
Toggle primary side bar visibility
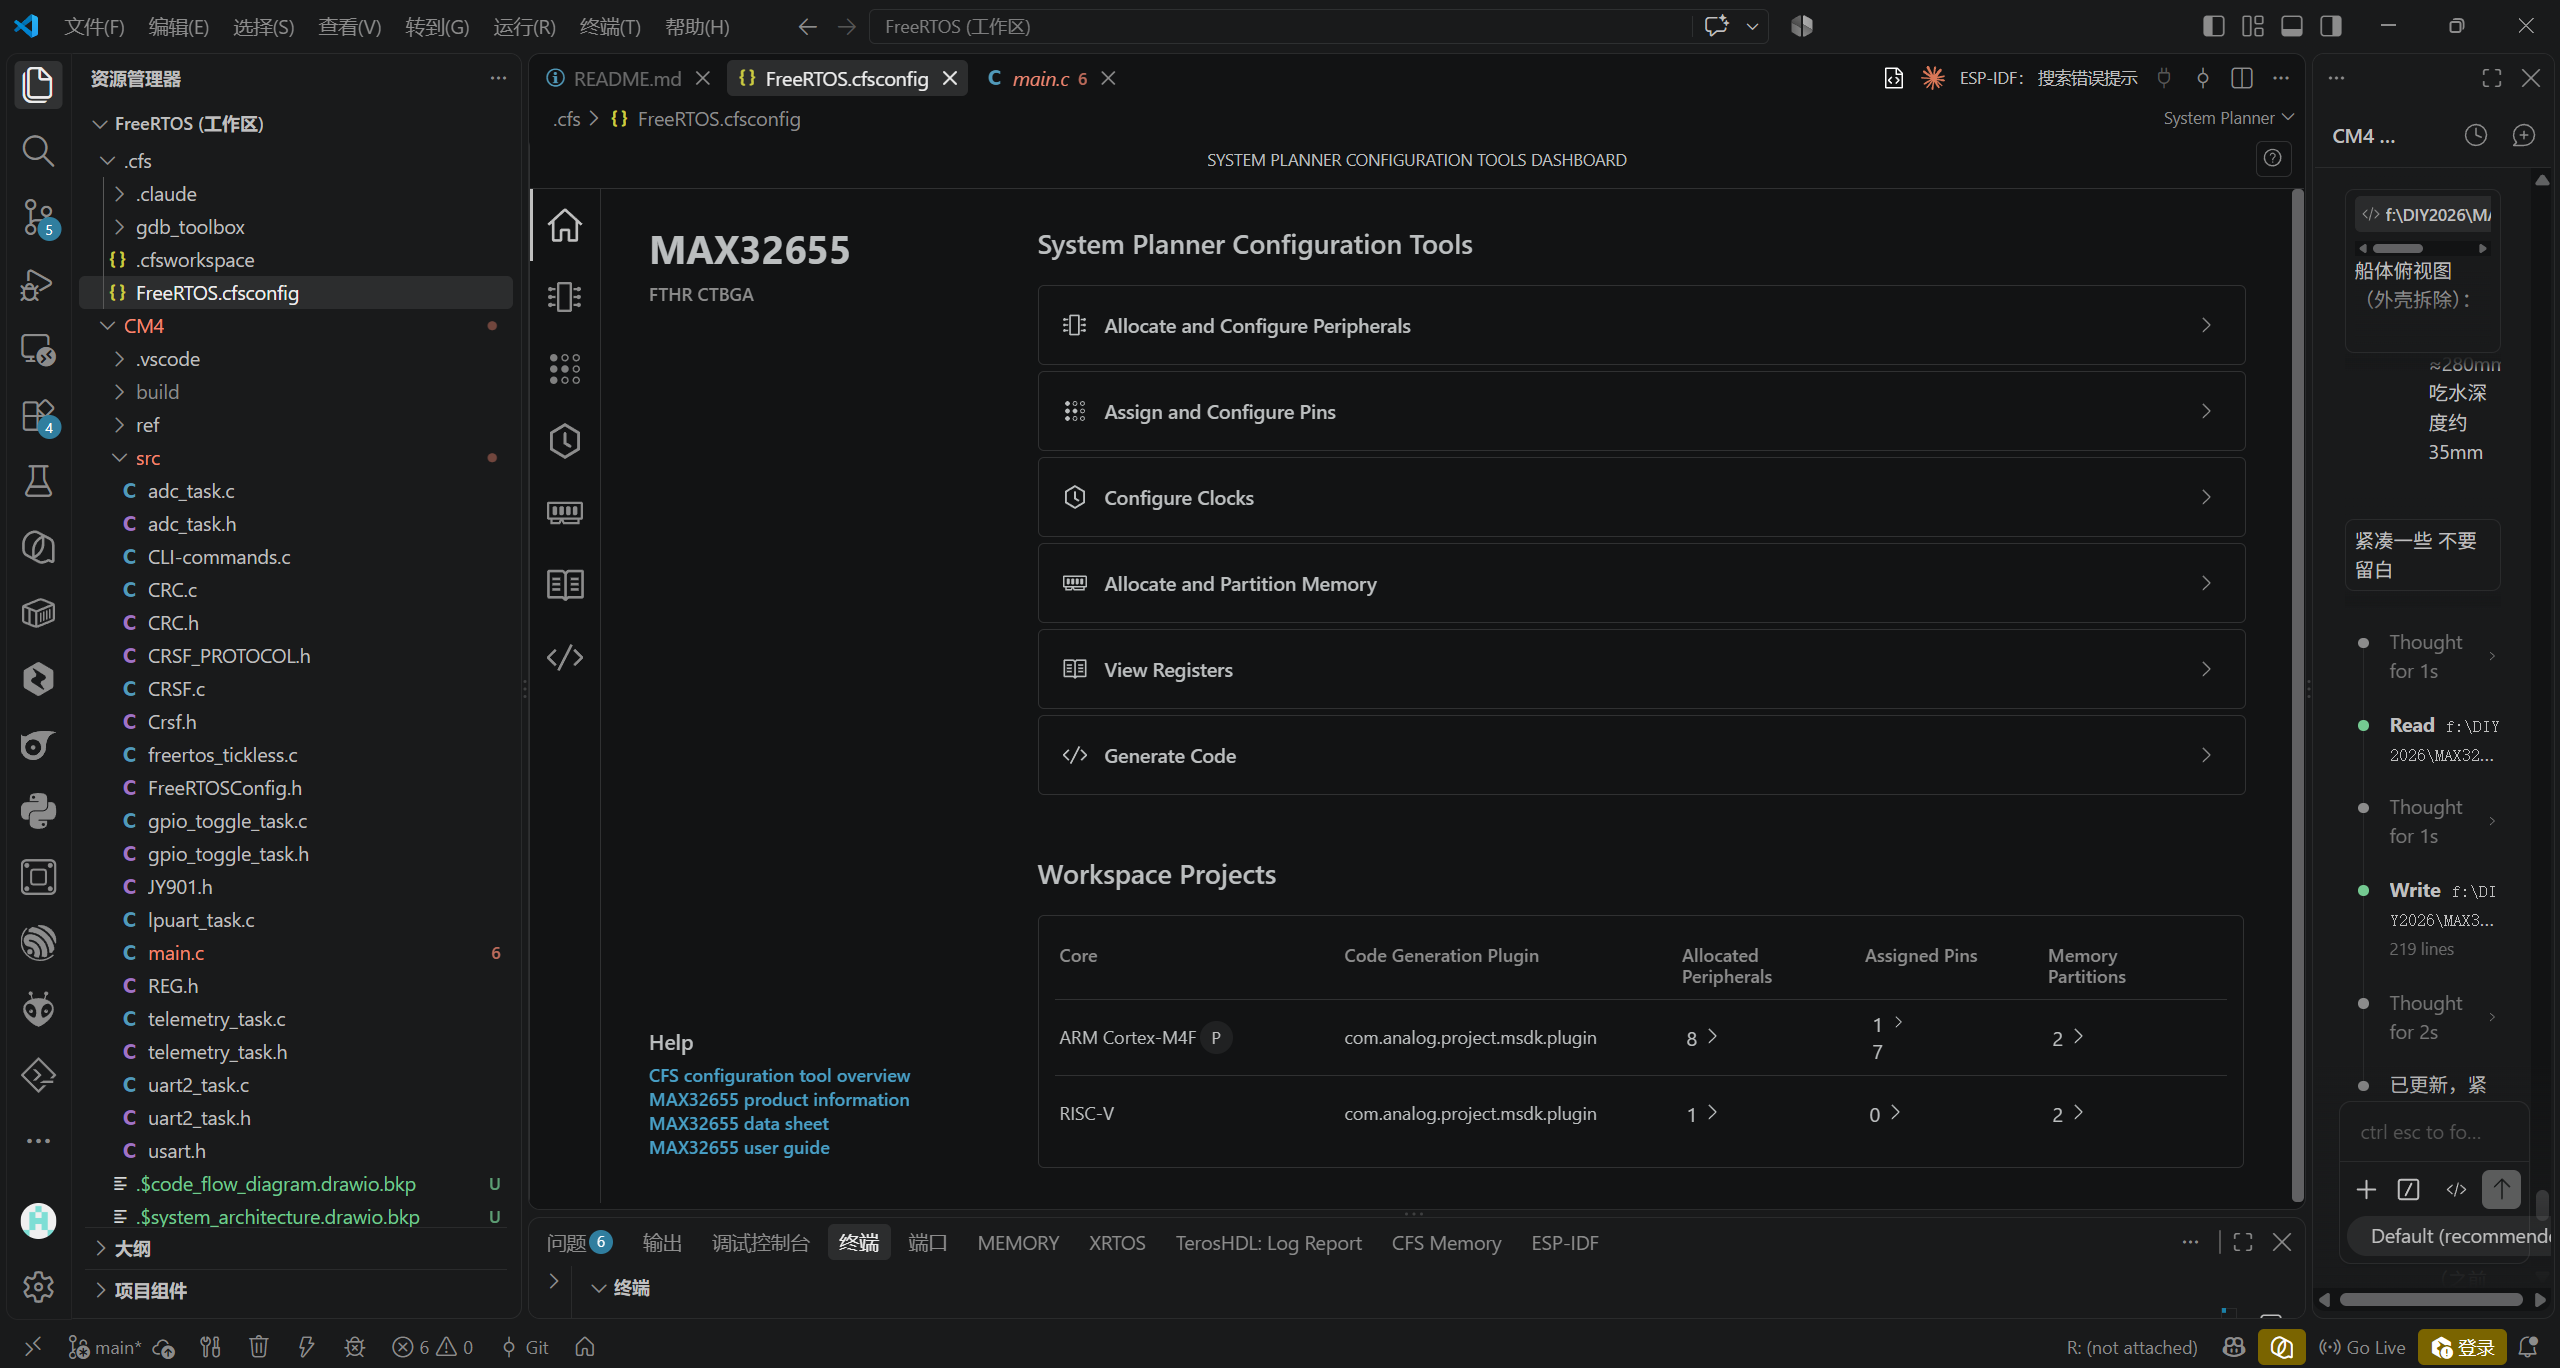(2214, 26)
